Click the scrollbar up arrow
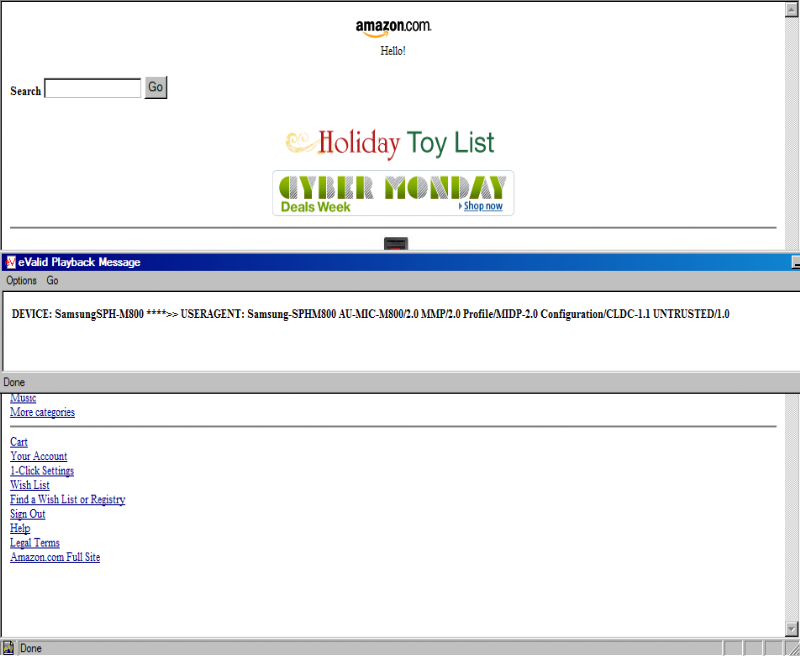Image resolution: width=800 pixels, height=656 pixels. (x=791, y=10)
